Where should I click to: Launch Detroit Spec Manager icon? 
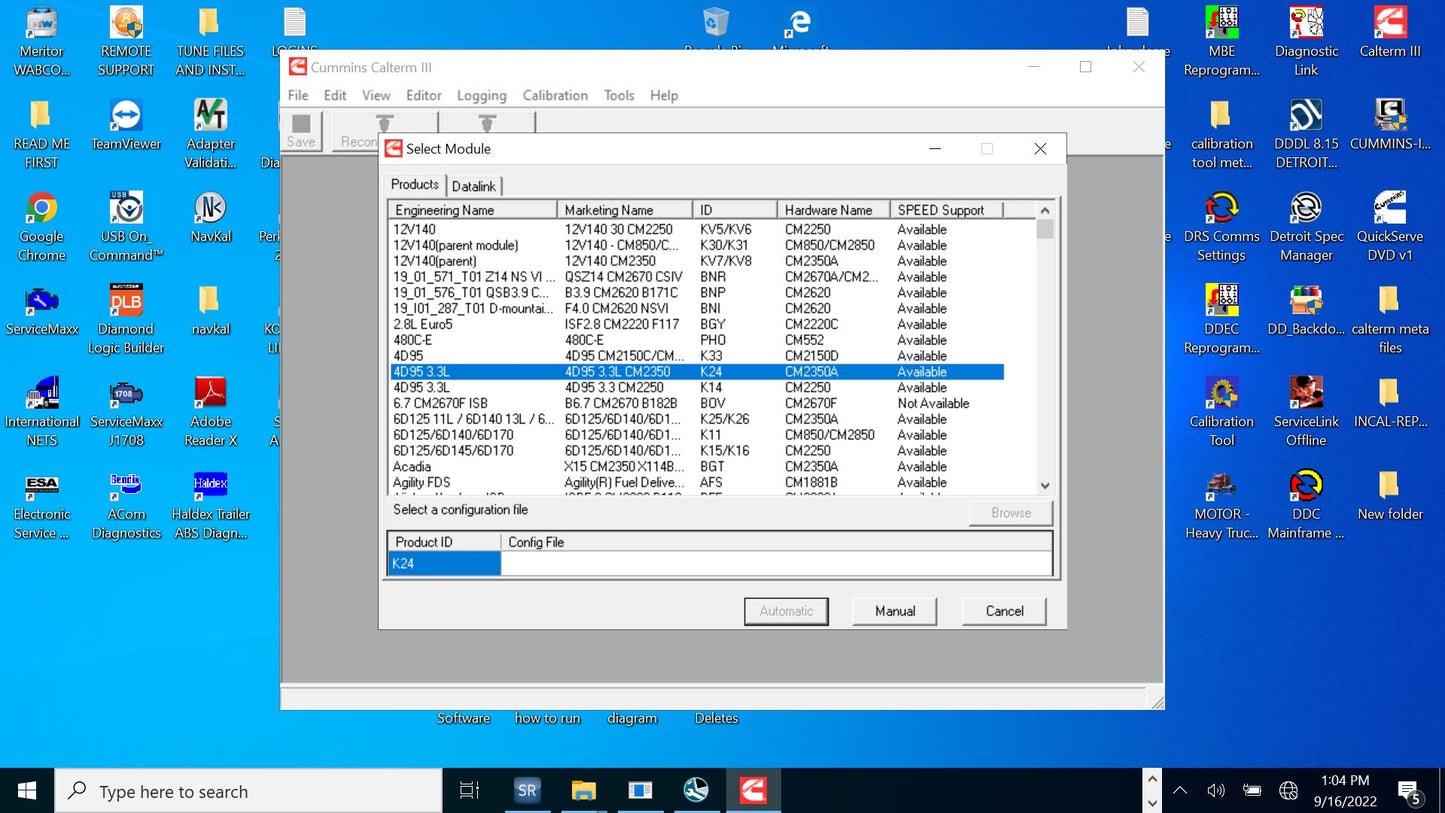point(1306,227)
